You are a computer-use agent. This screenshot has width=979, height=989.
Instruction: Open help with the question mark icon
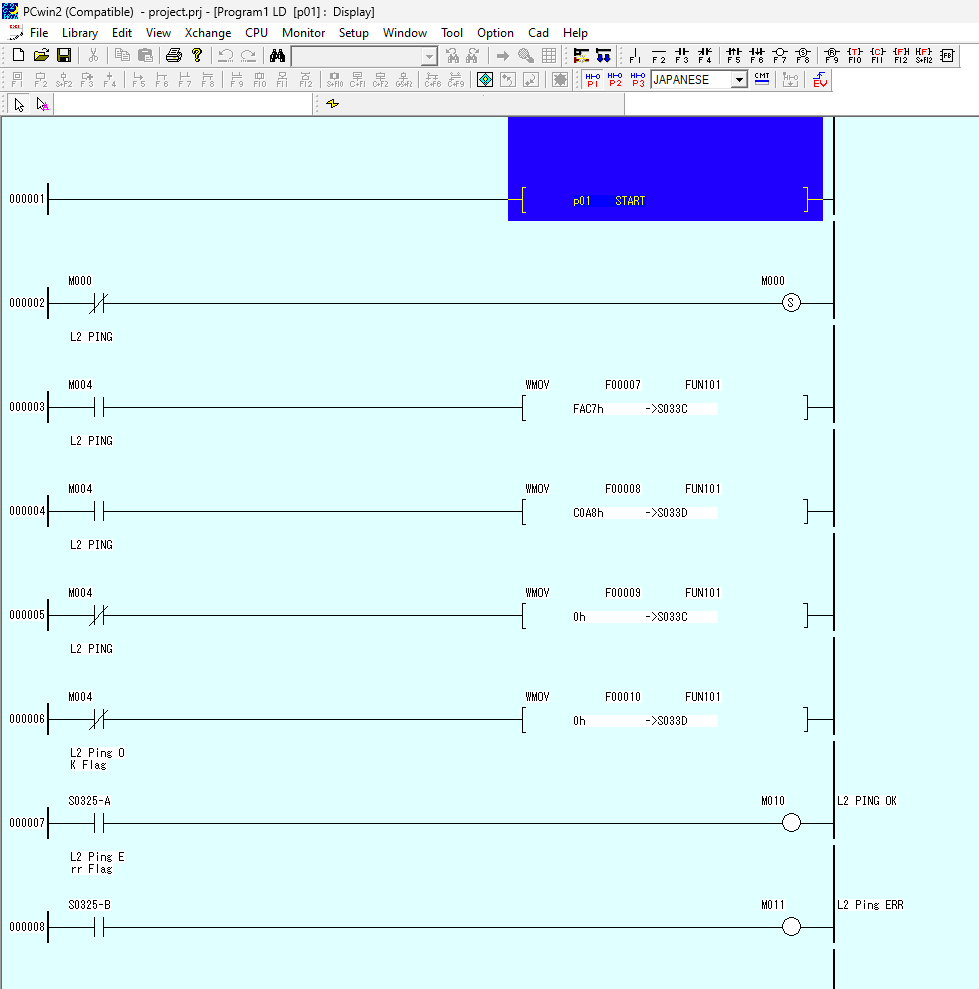pos(197,56)
